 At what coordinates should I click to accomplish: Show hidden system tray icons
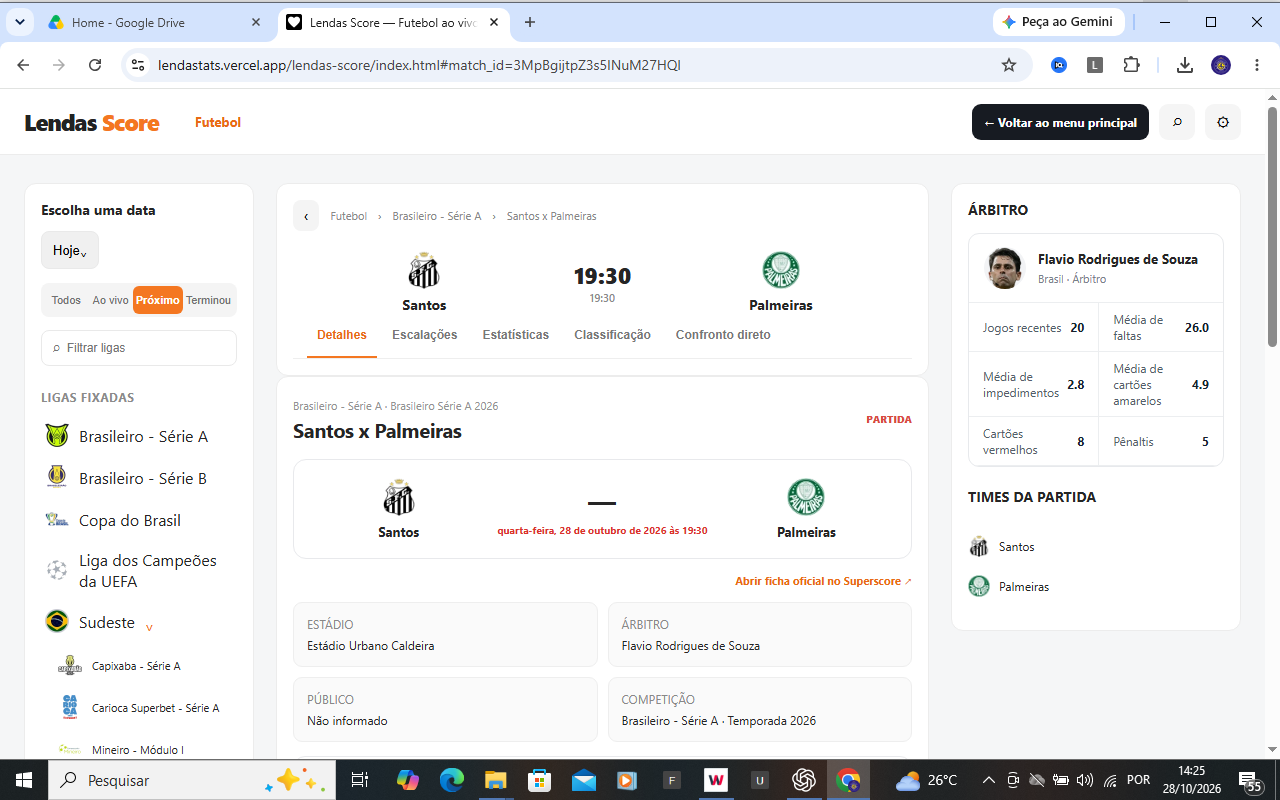point(989,780)
